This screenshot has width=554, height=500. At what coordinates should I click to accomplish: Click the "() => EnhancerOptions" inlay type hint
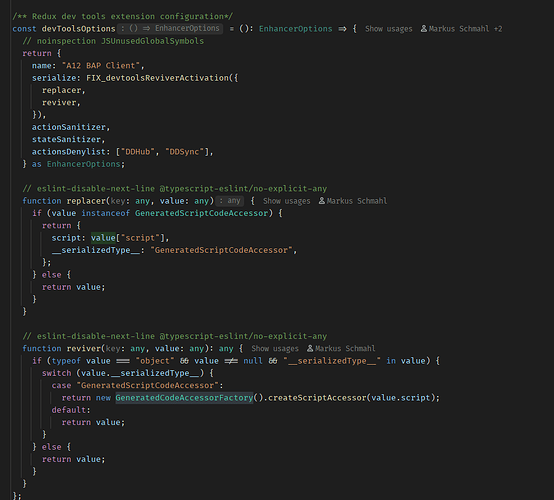coord(170,28)
